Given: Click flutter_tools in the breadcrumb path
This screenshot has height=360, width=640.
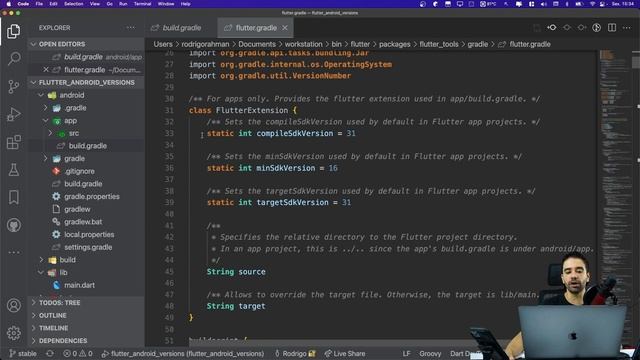Looking at the screenshot, I should point(439,44).
